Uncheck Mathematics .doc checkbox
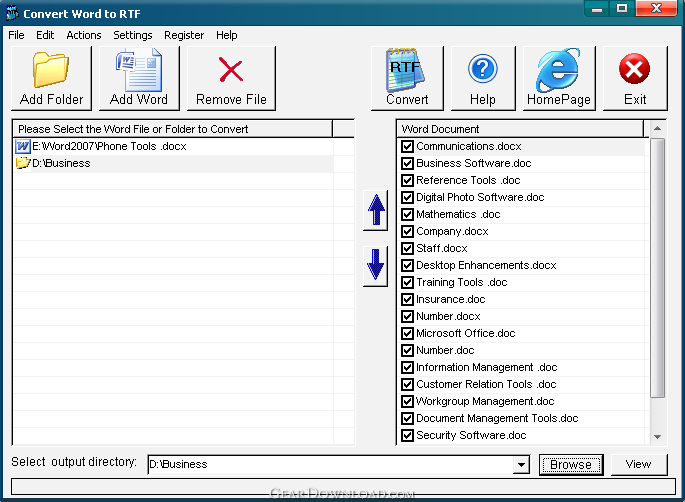The image size is (685, 502). tap(407, 215)
